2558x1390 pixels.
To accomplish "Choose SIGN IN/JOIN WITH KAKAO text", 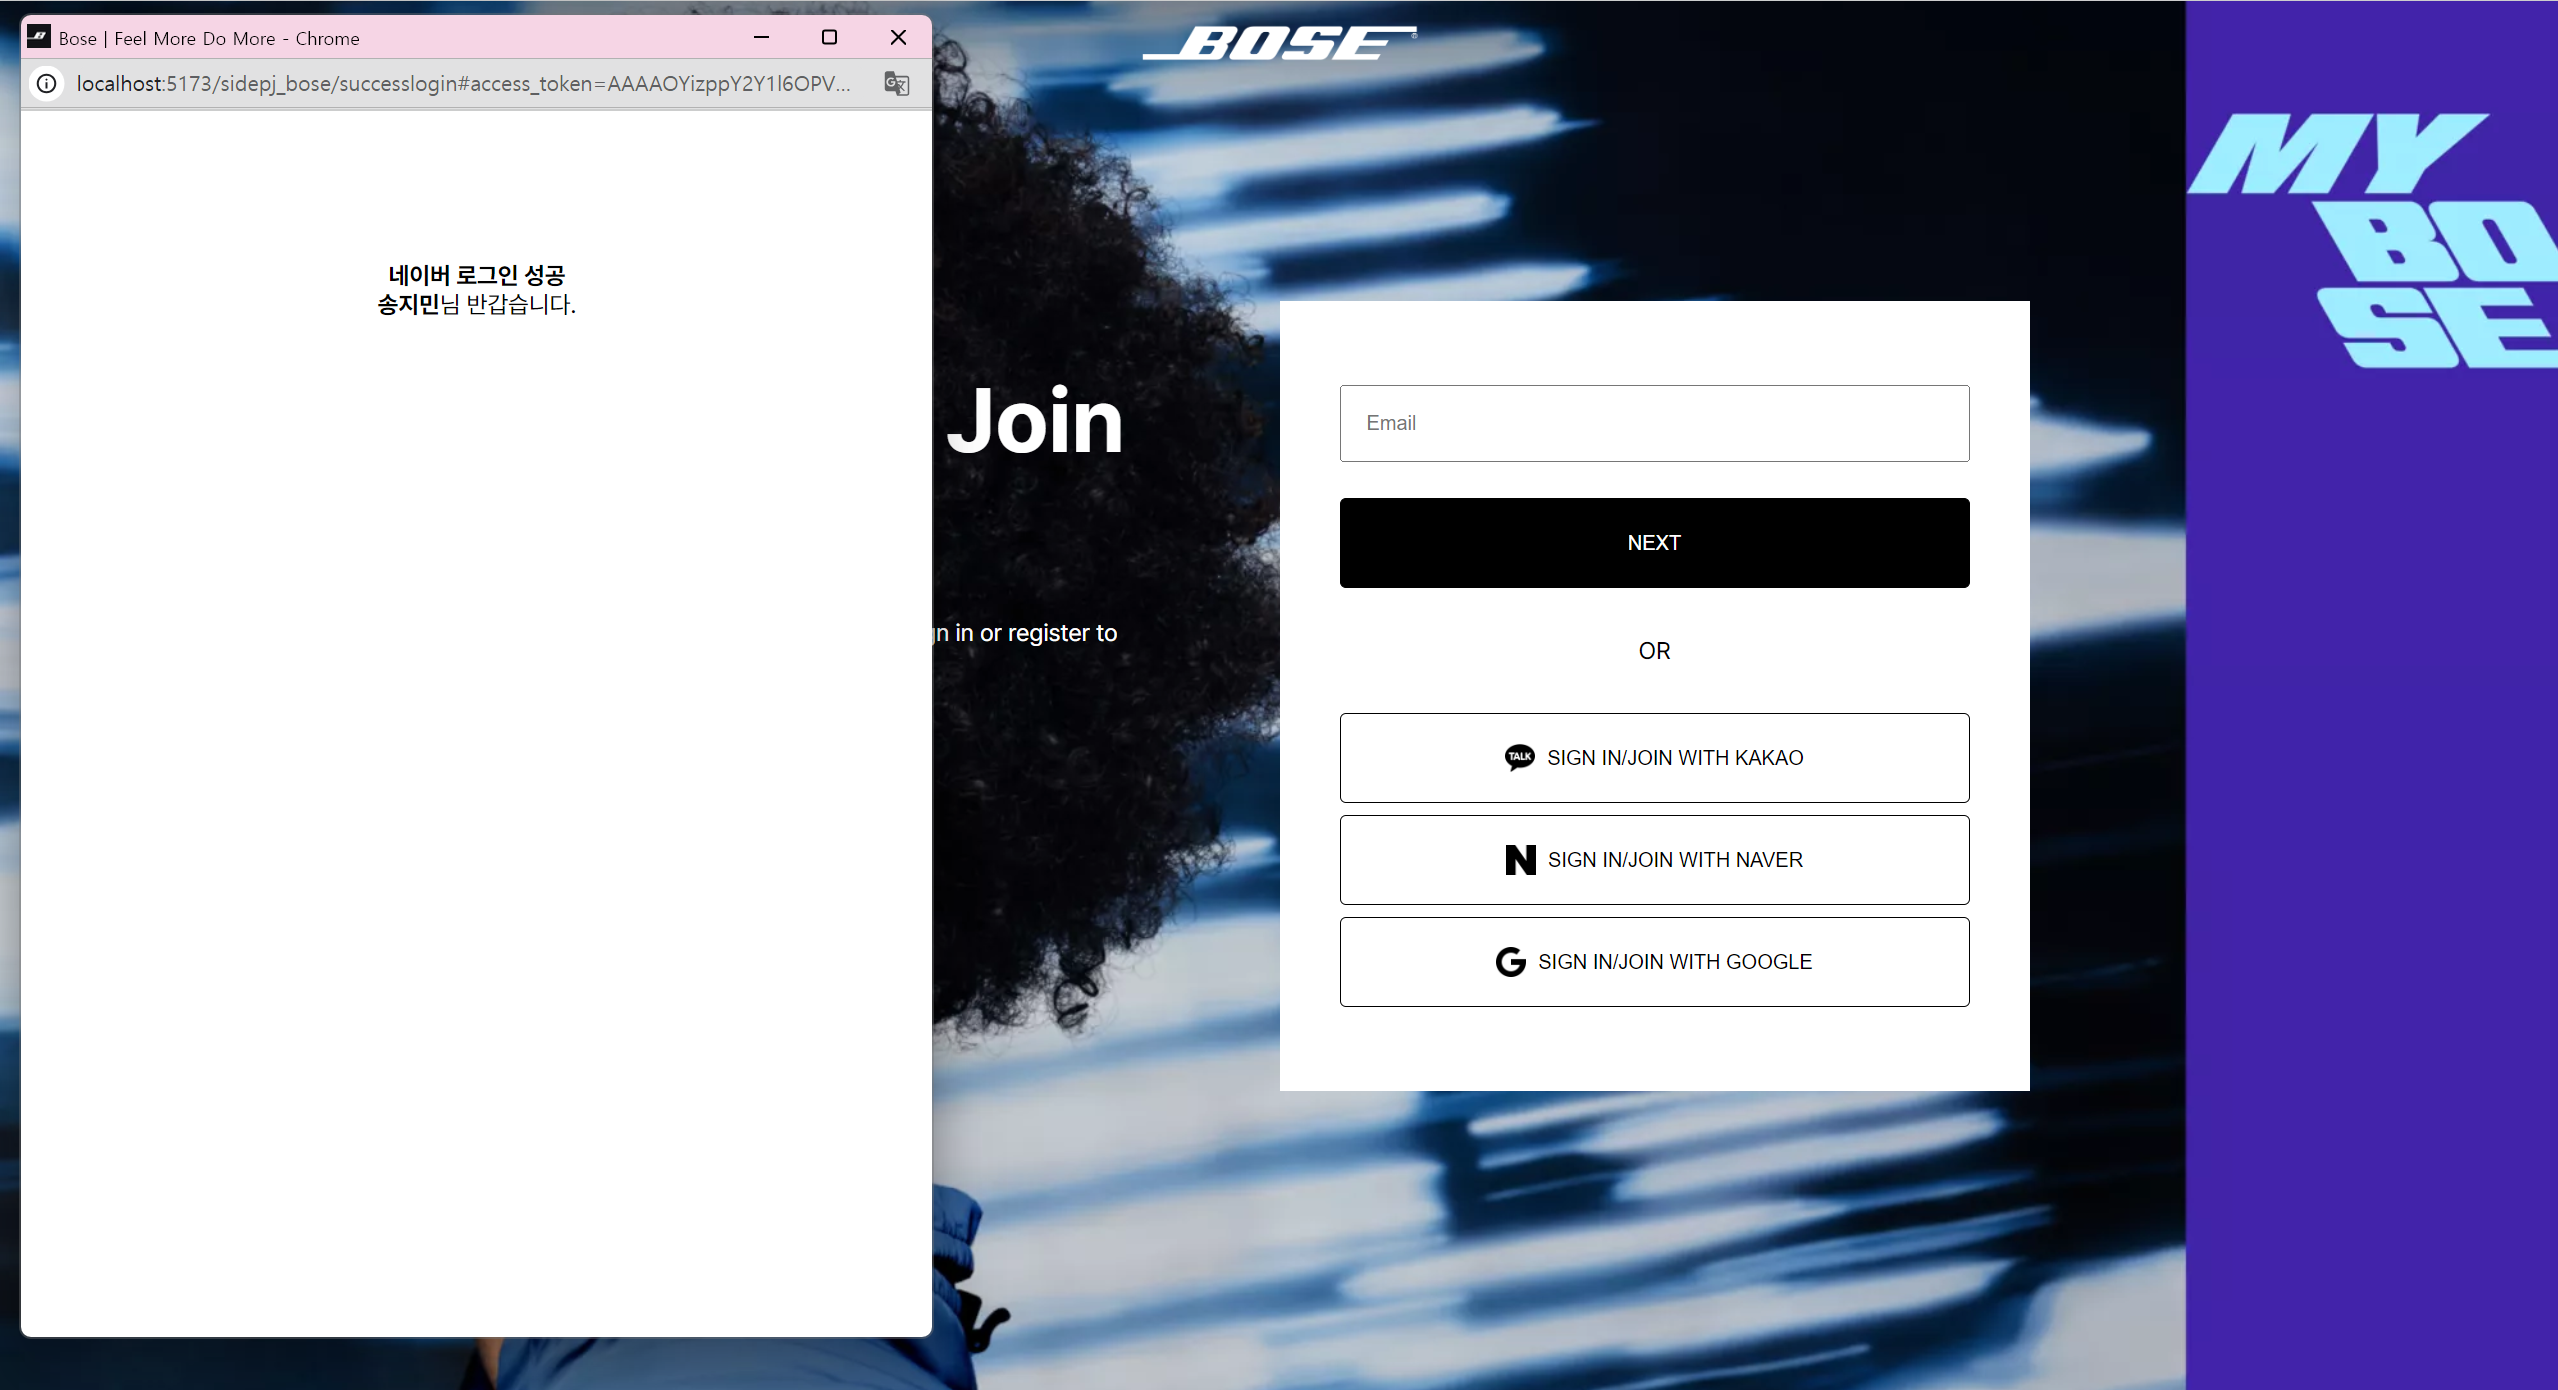I will point(1675,758).
